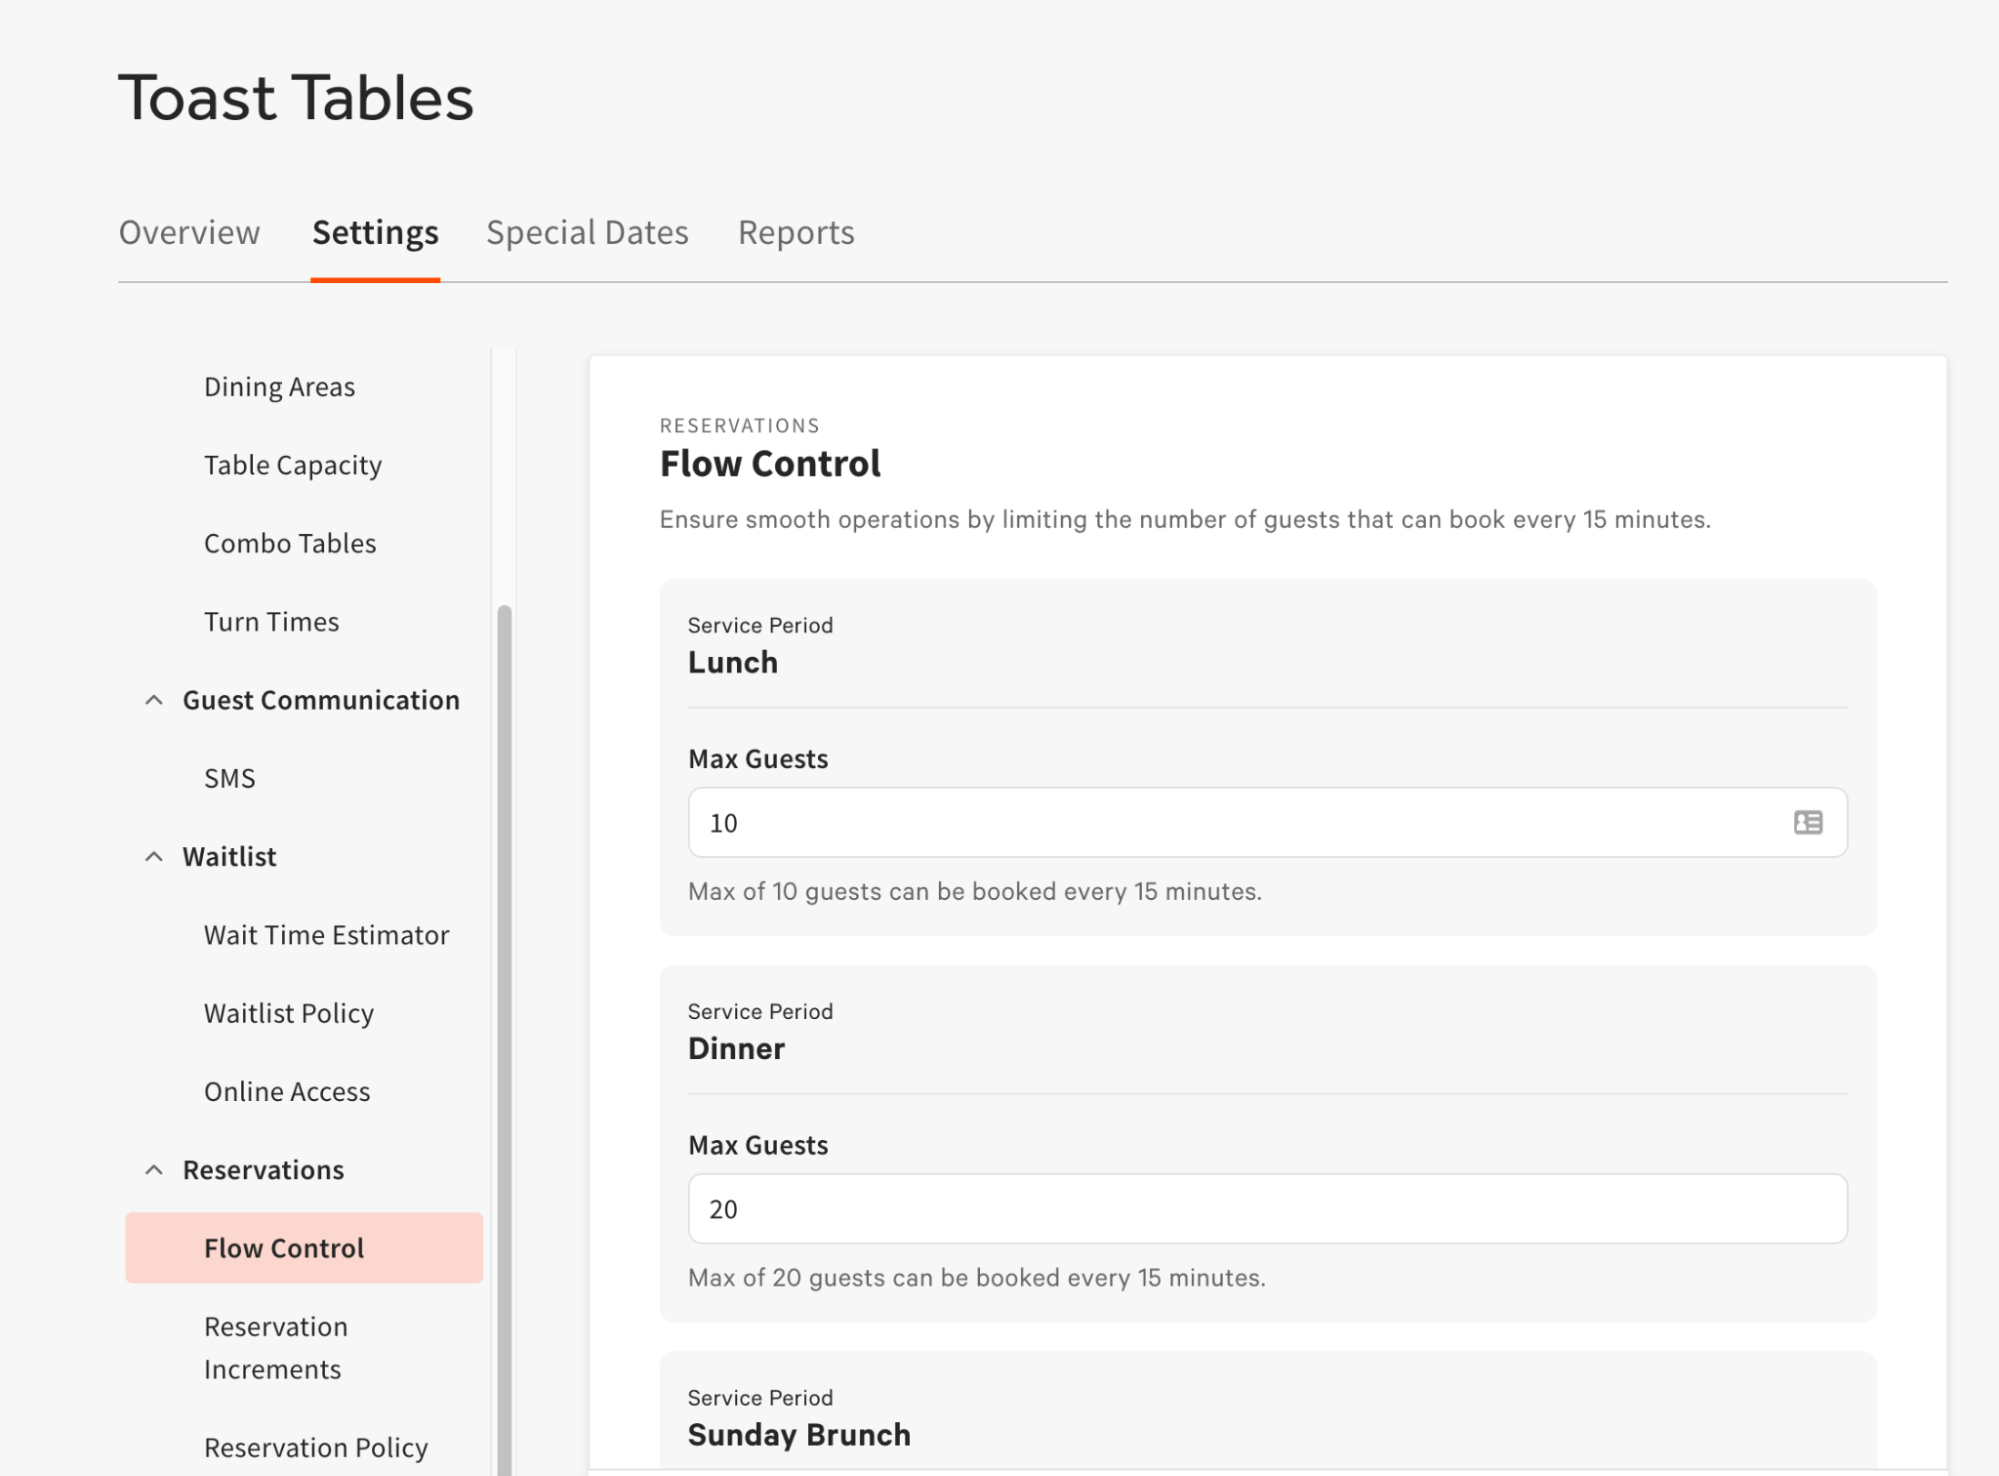
Task: Open Dining Areas settings
Action: (279, 386)
